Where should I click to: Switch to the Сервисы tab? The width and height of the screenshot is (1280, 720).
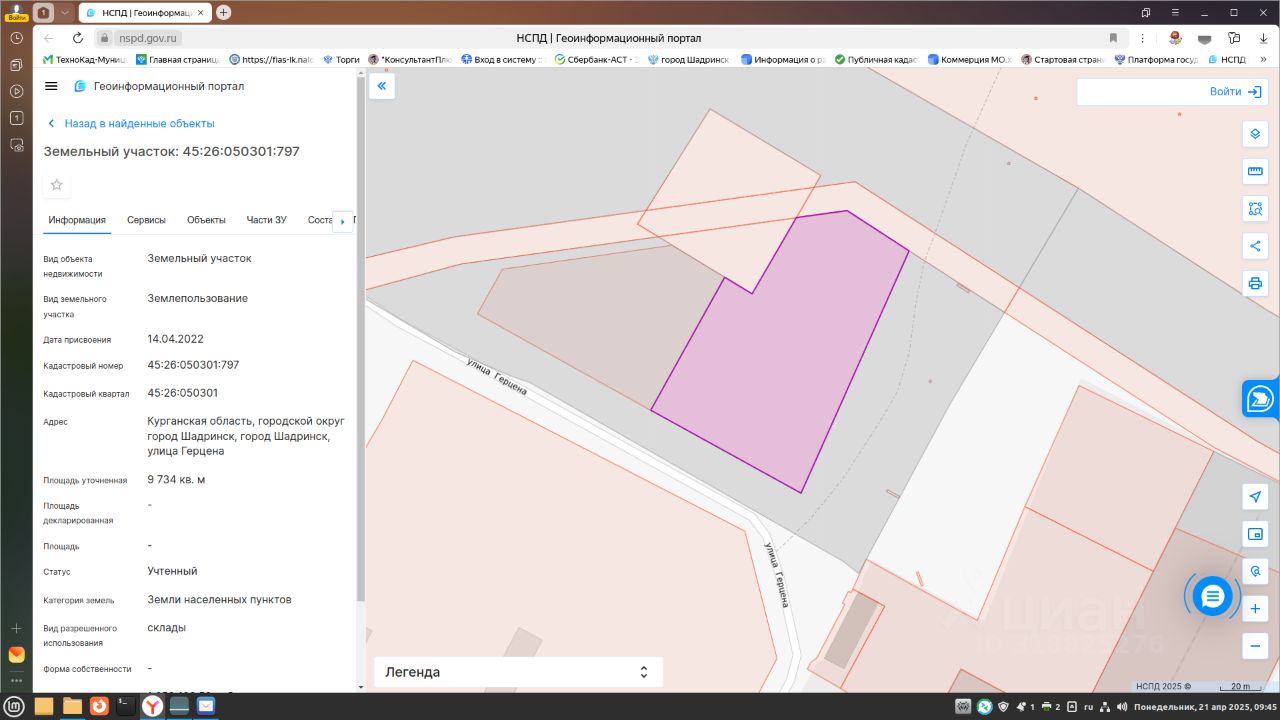(x=146, y=220)
